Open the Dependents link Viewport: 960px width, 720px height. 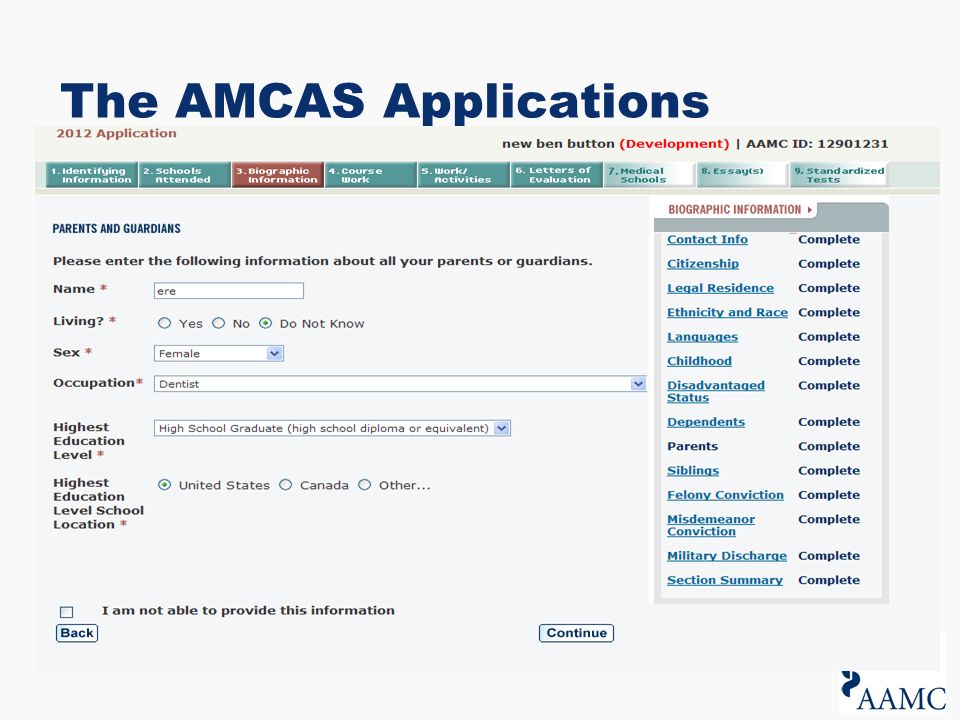point(706,422)
